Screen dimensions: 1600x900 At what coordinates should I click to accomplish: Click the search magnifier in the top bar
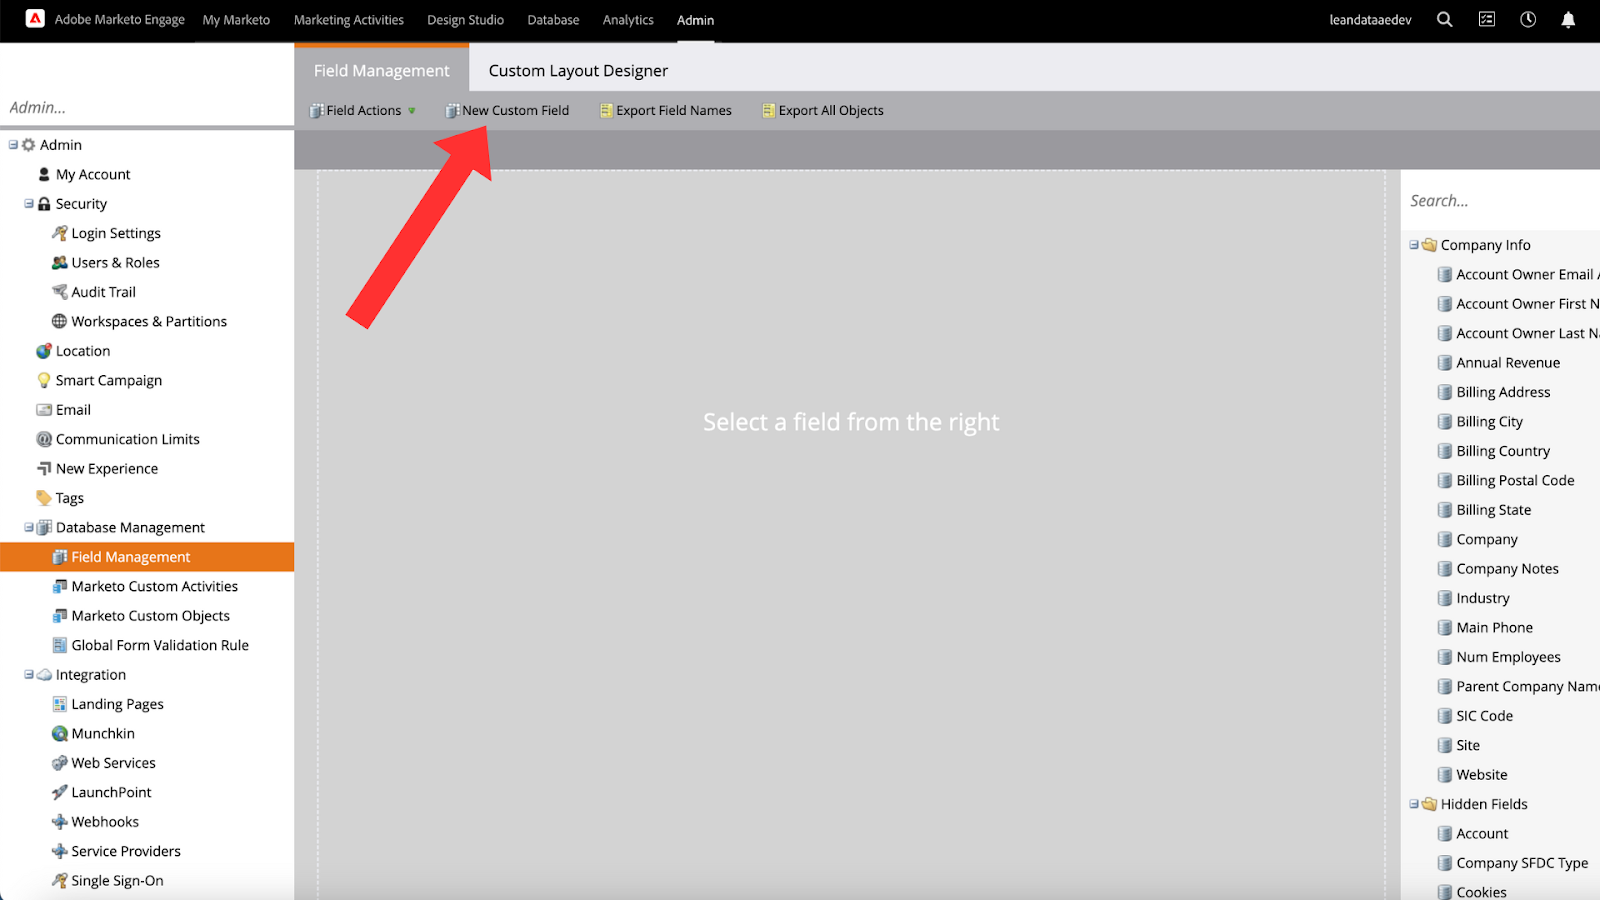coord(1444,19)
